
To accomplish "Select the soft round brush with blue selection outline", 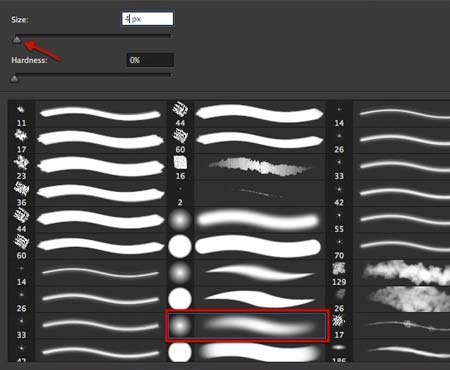I will tap(247, 326).
